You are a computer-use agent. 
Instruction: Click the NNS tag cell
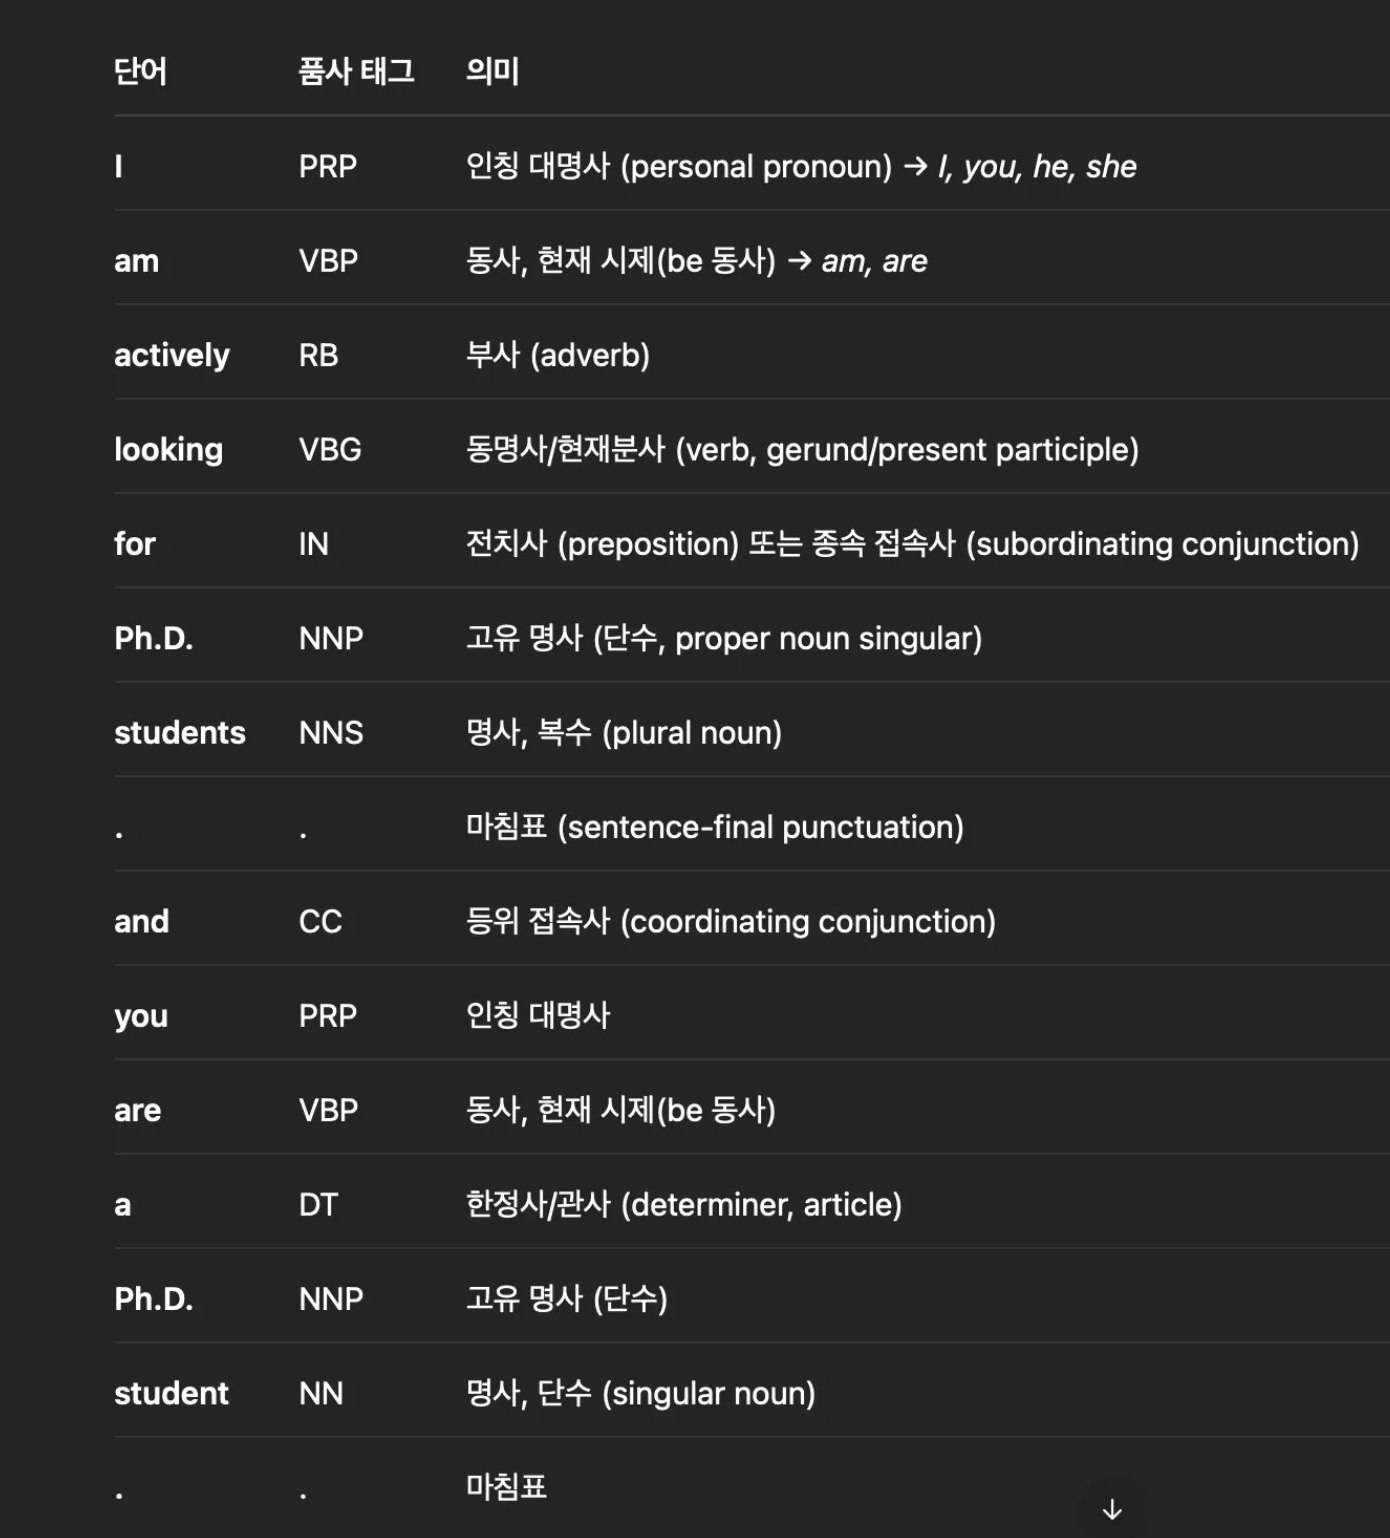tap(331, 733)
